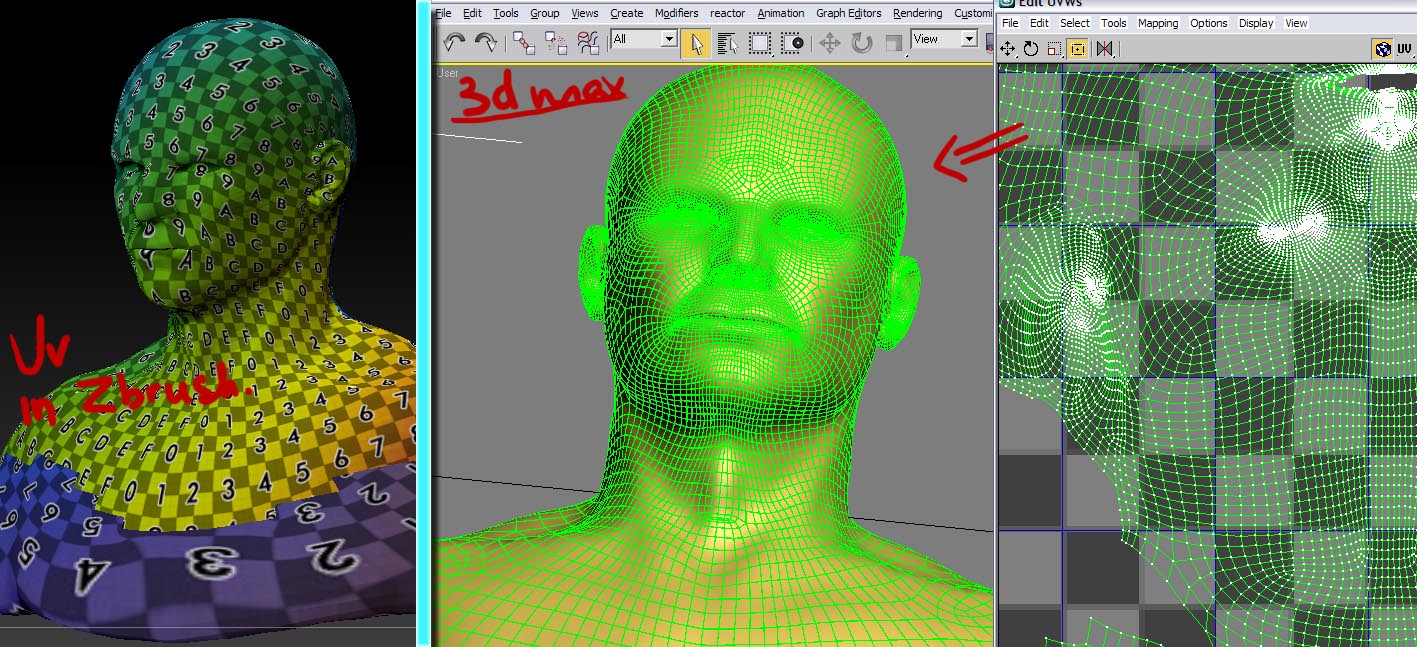Open the Edit menu in Edit UVWs

(x=1040, y=23)
